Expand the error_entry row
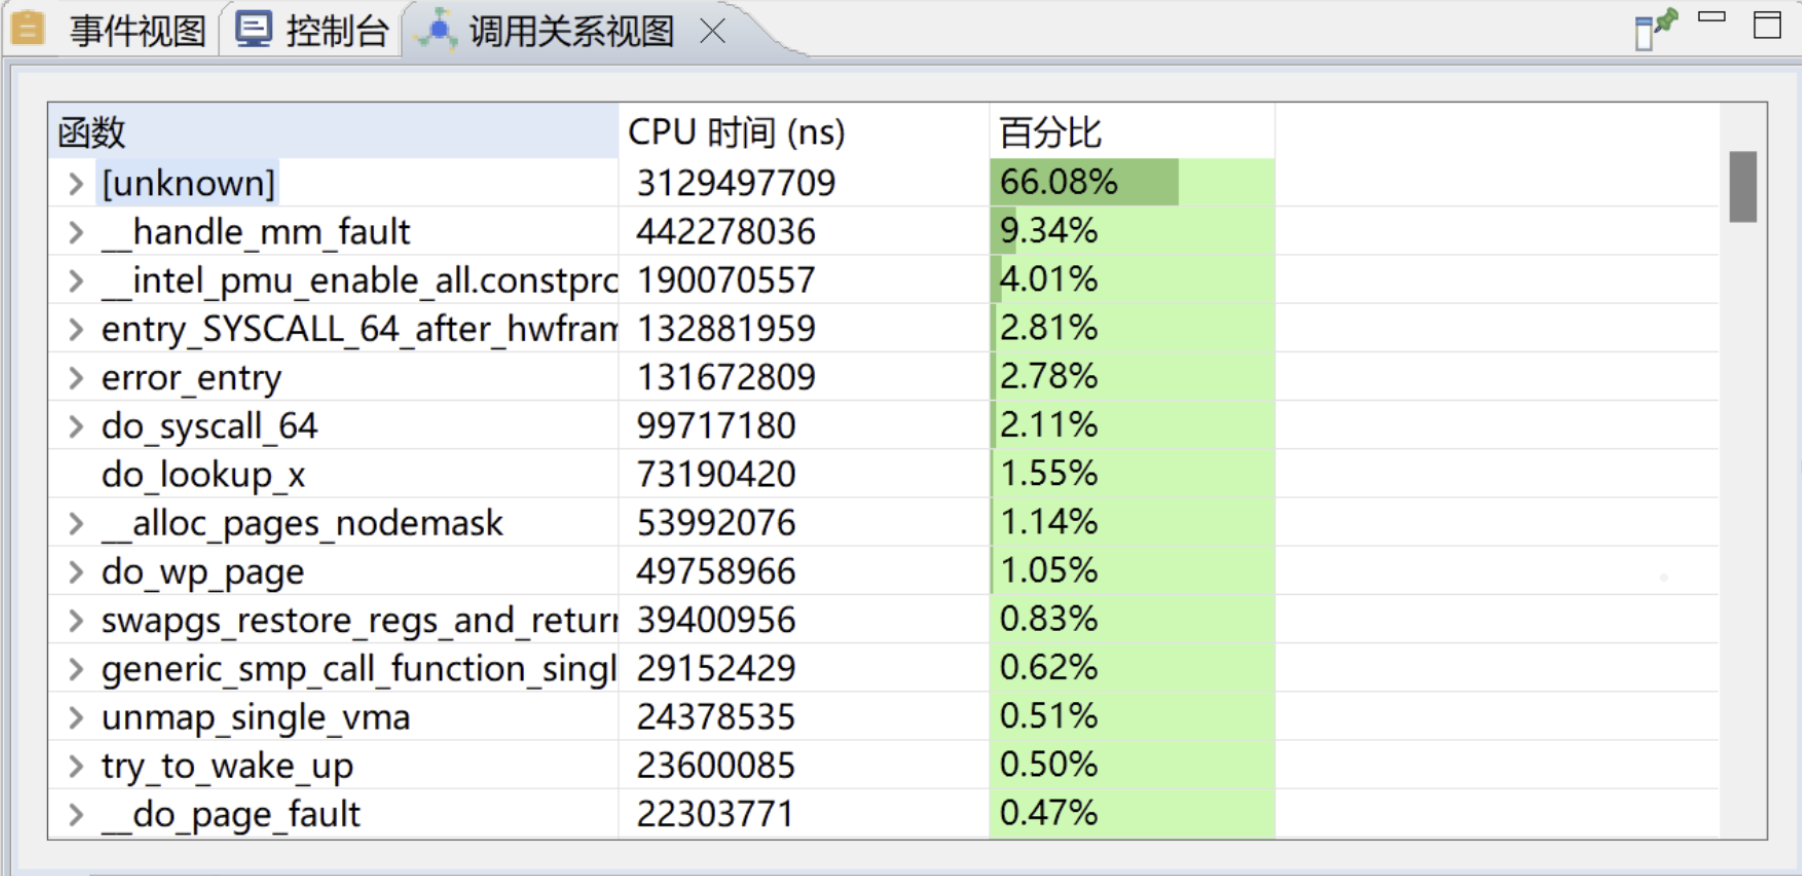This screenshot has height=876, width=1802. click(x=75, y=377)
